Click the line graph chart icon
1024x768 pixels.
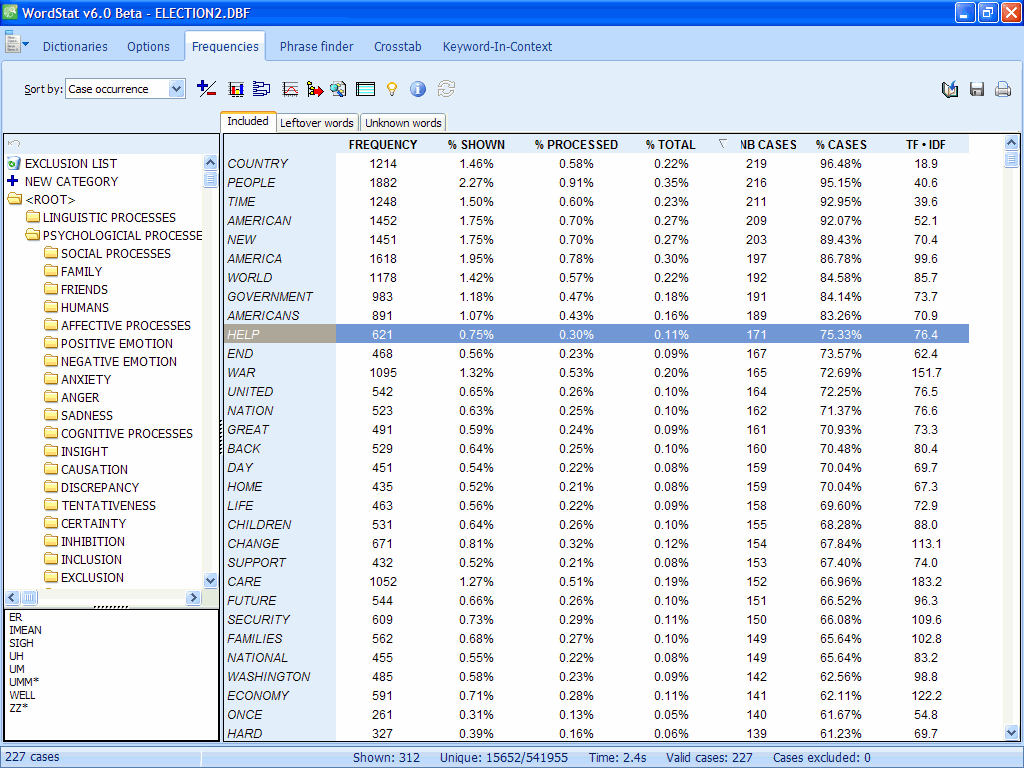point(290,89)
